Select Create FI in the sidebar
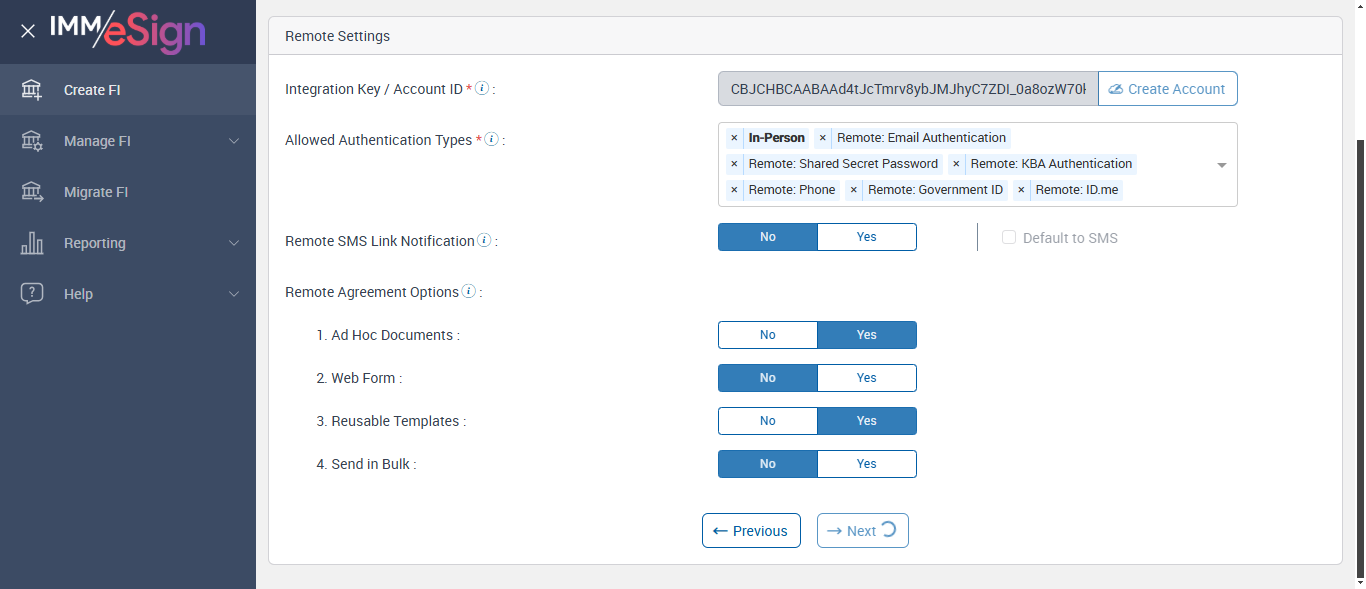Viewport: 1366px width, 589px height. (x=92, y=90)
